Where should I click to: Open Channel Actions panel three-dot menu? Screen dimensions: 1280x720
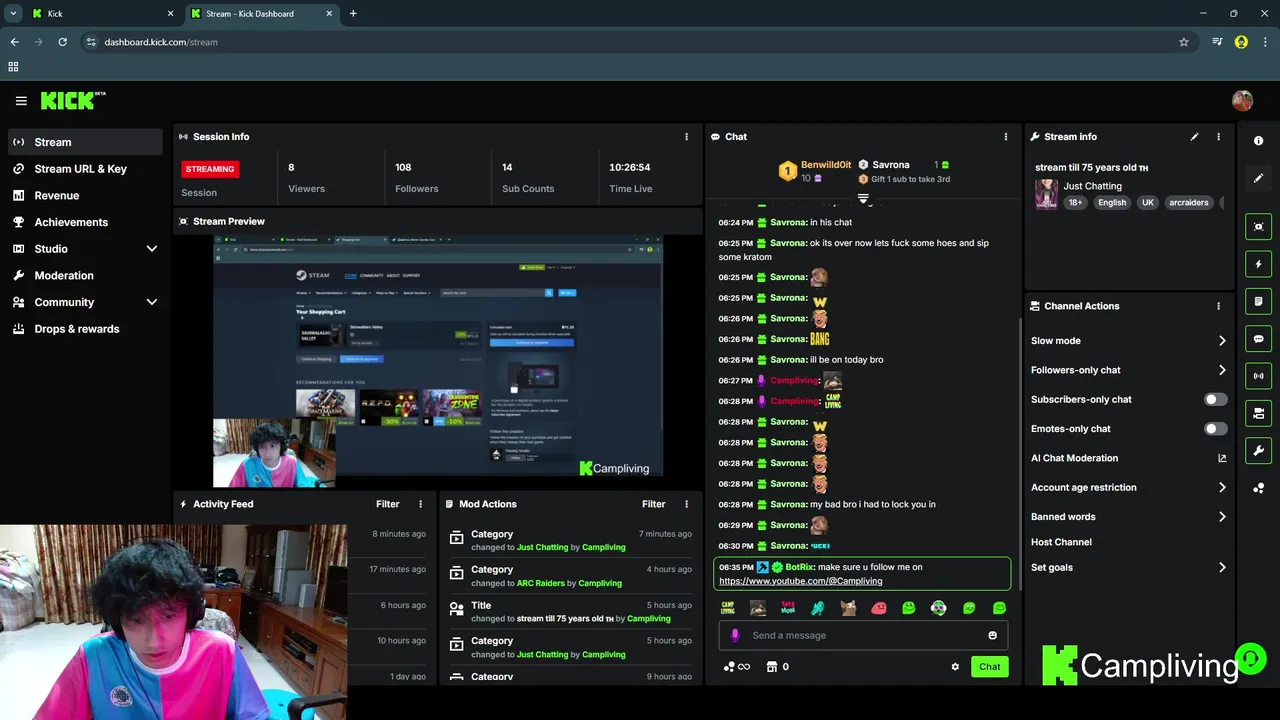click(1218, 306)
